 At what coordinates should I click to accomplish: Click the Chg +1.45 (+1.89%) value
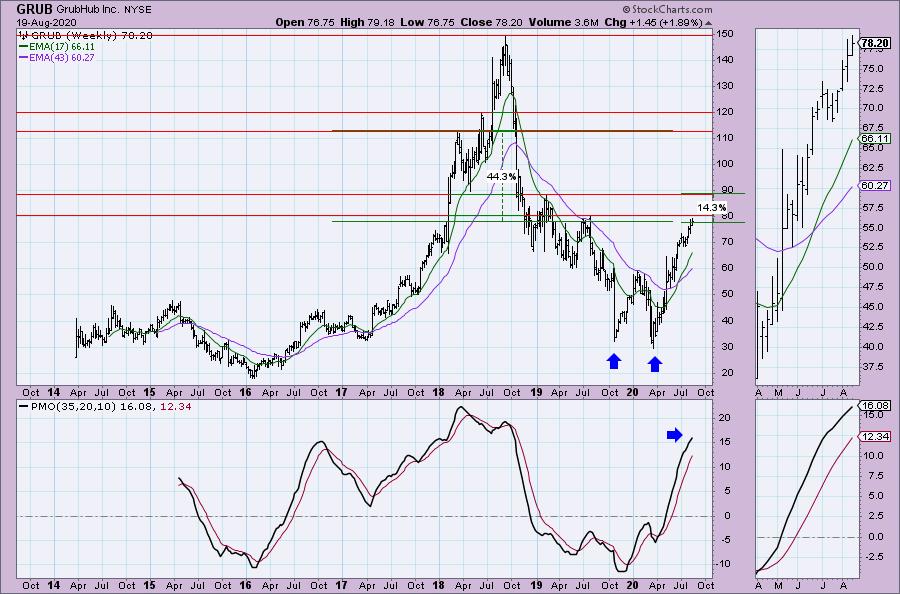[653, 22]
